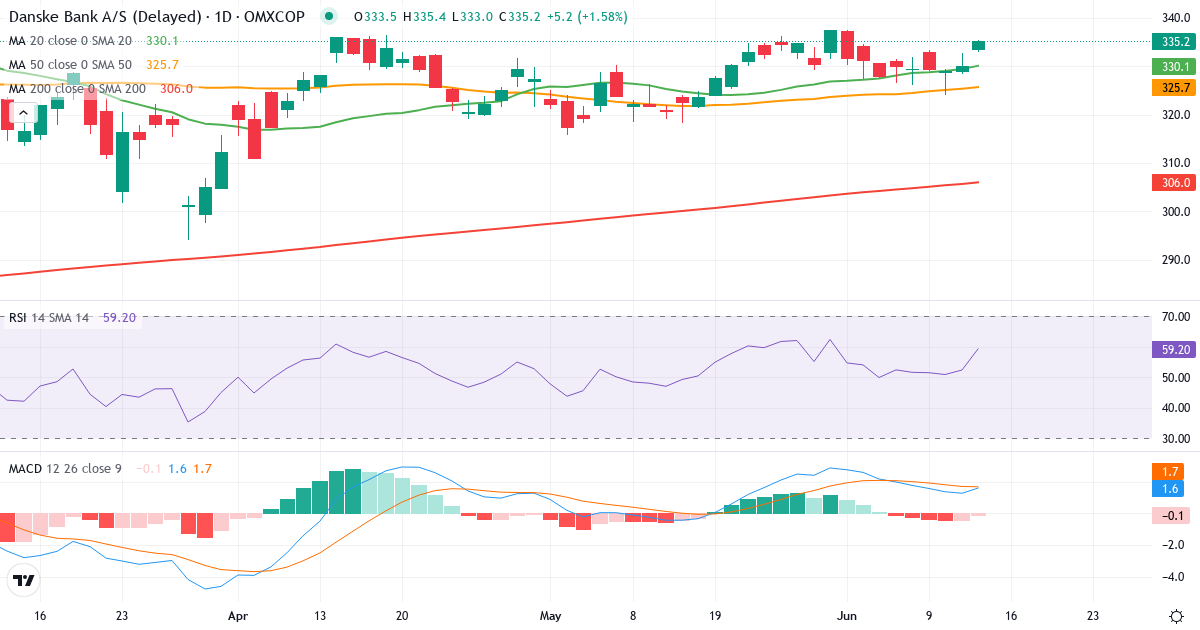Click the 340.0 label on the price axis
1200x630 pixels.
pos(1175,17)
